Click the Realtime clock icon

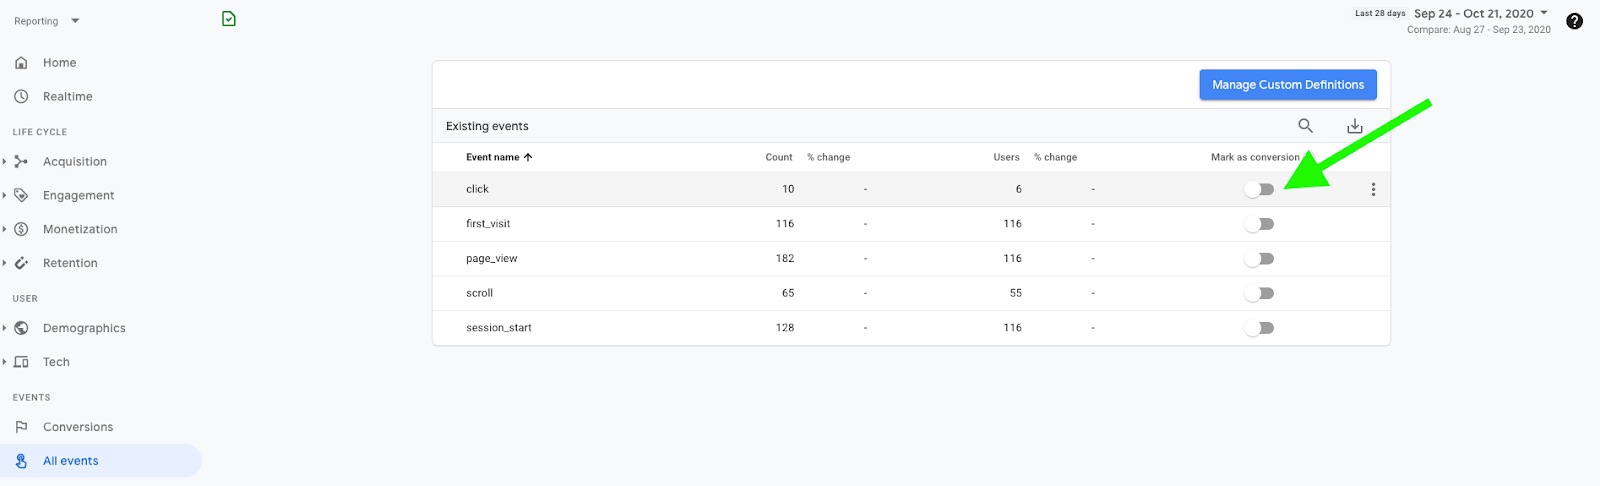21,97
